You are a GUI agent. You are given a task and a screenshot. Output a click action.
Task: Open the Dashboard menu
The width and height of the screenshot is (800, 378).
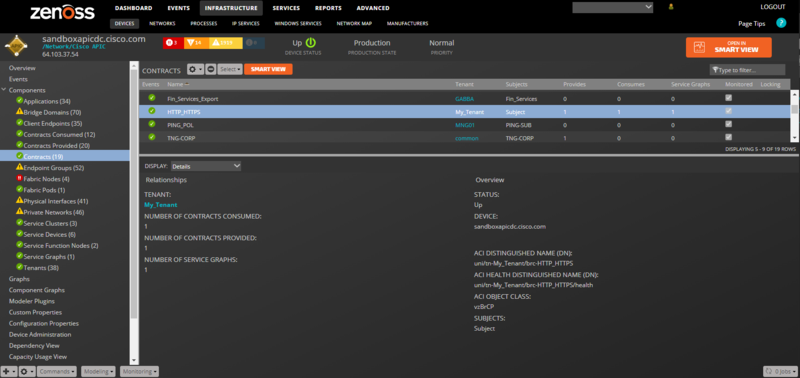133,8
